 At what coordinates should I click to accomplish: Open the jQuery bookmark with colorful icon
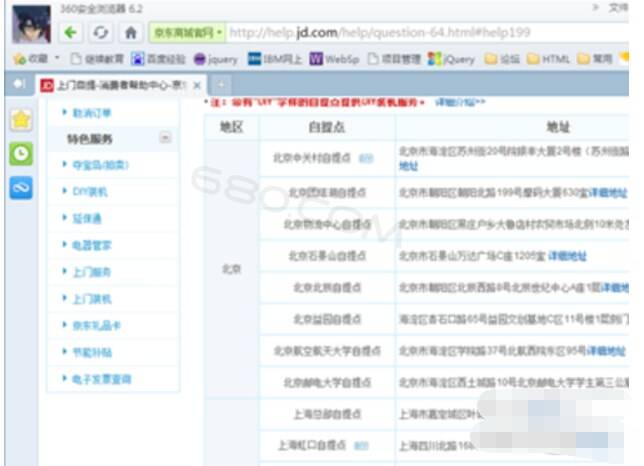(x=451, y=59)
